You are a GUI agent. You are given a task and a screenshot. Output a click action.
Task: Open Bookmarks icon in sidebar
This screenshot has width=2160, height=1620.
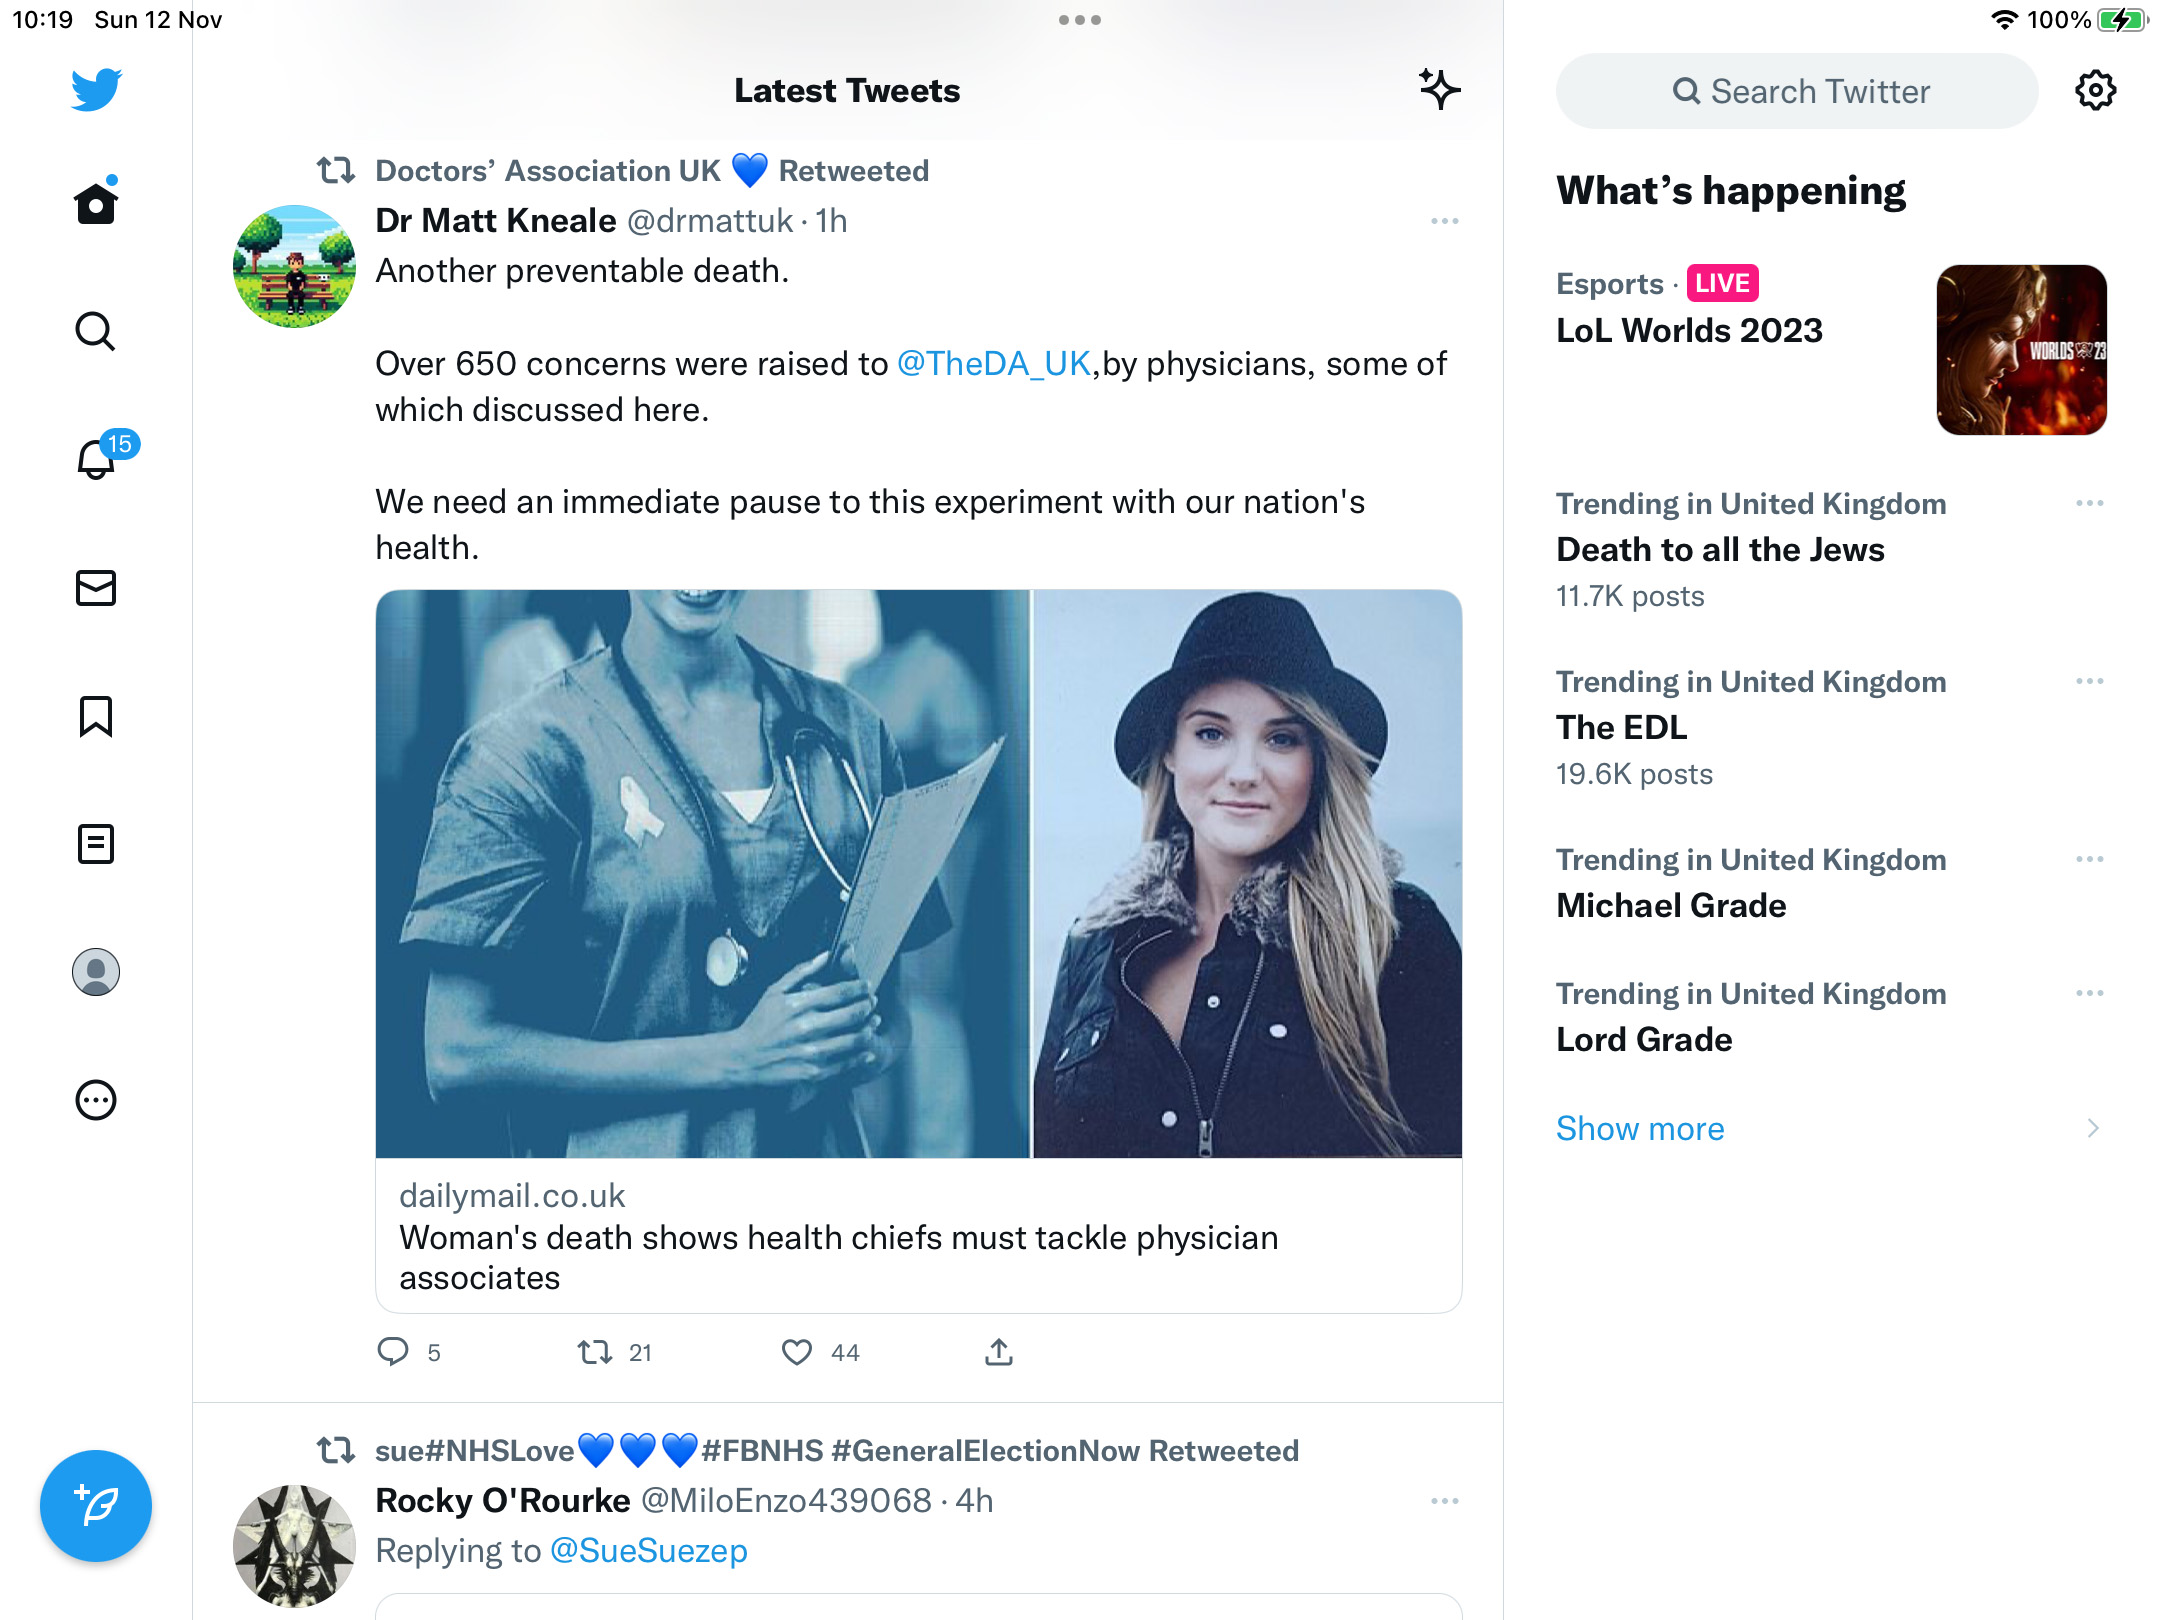[x=96, y=716]
